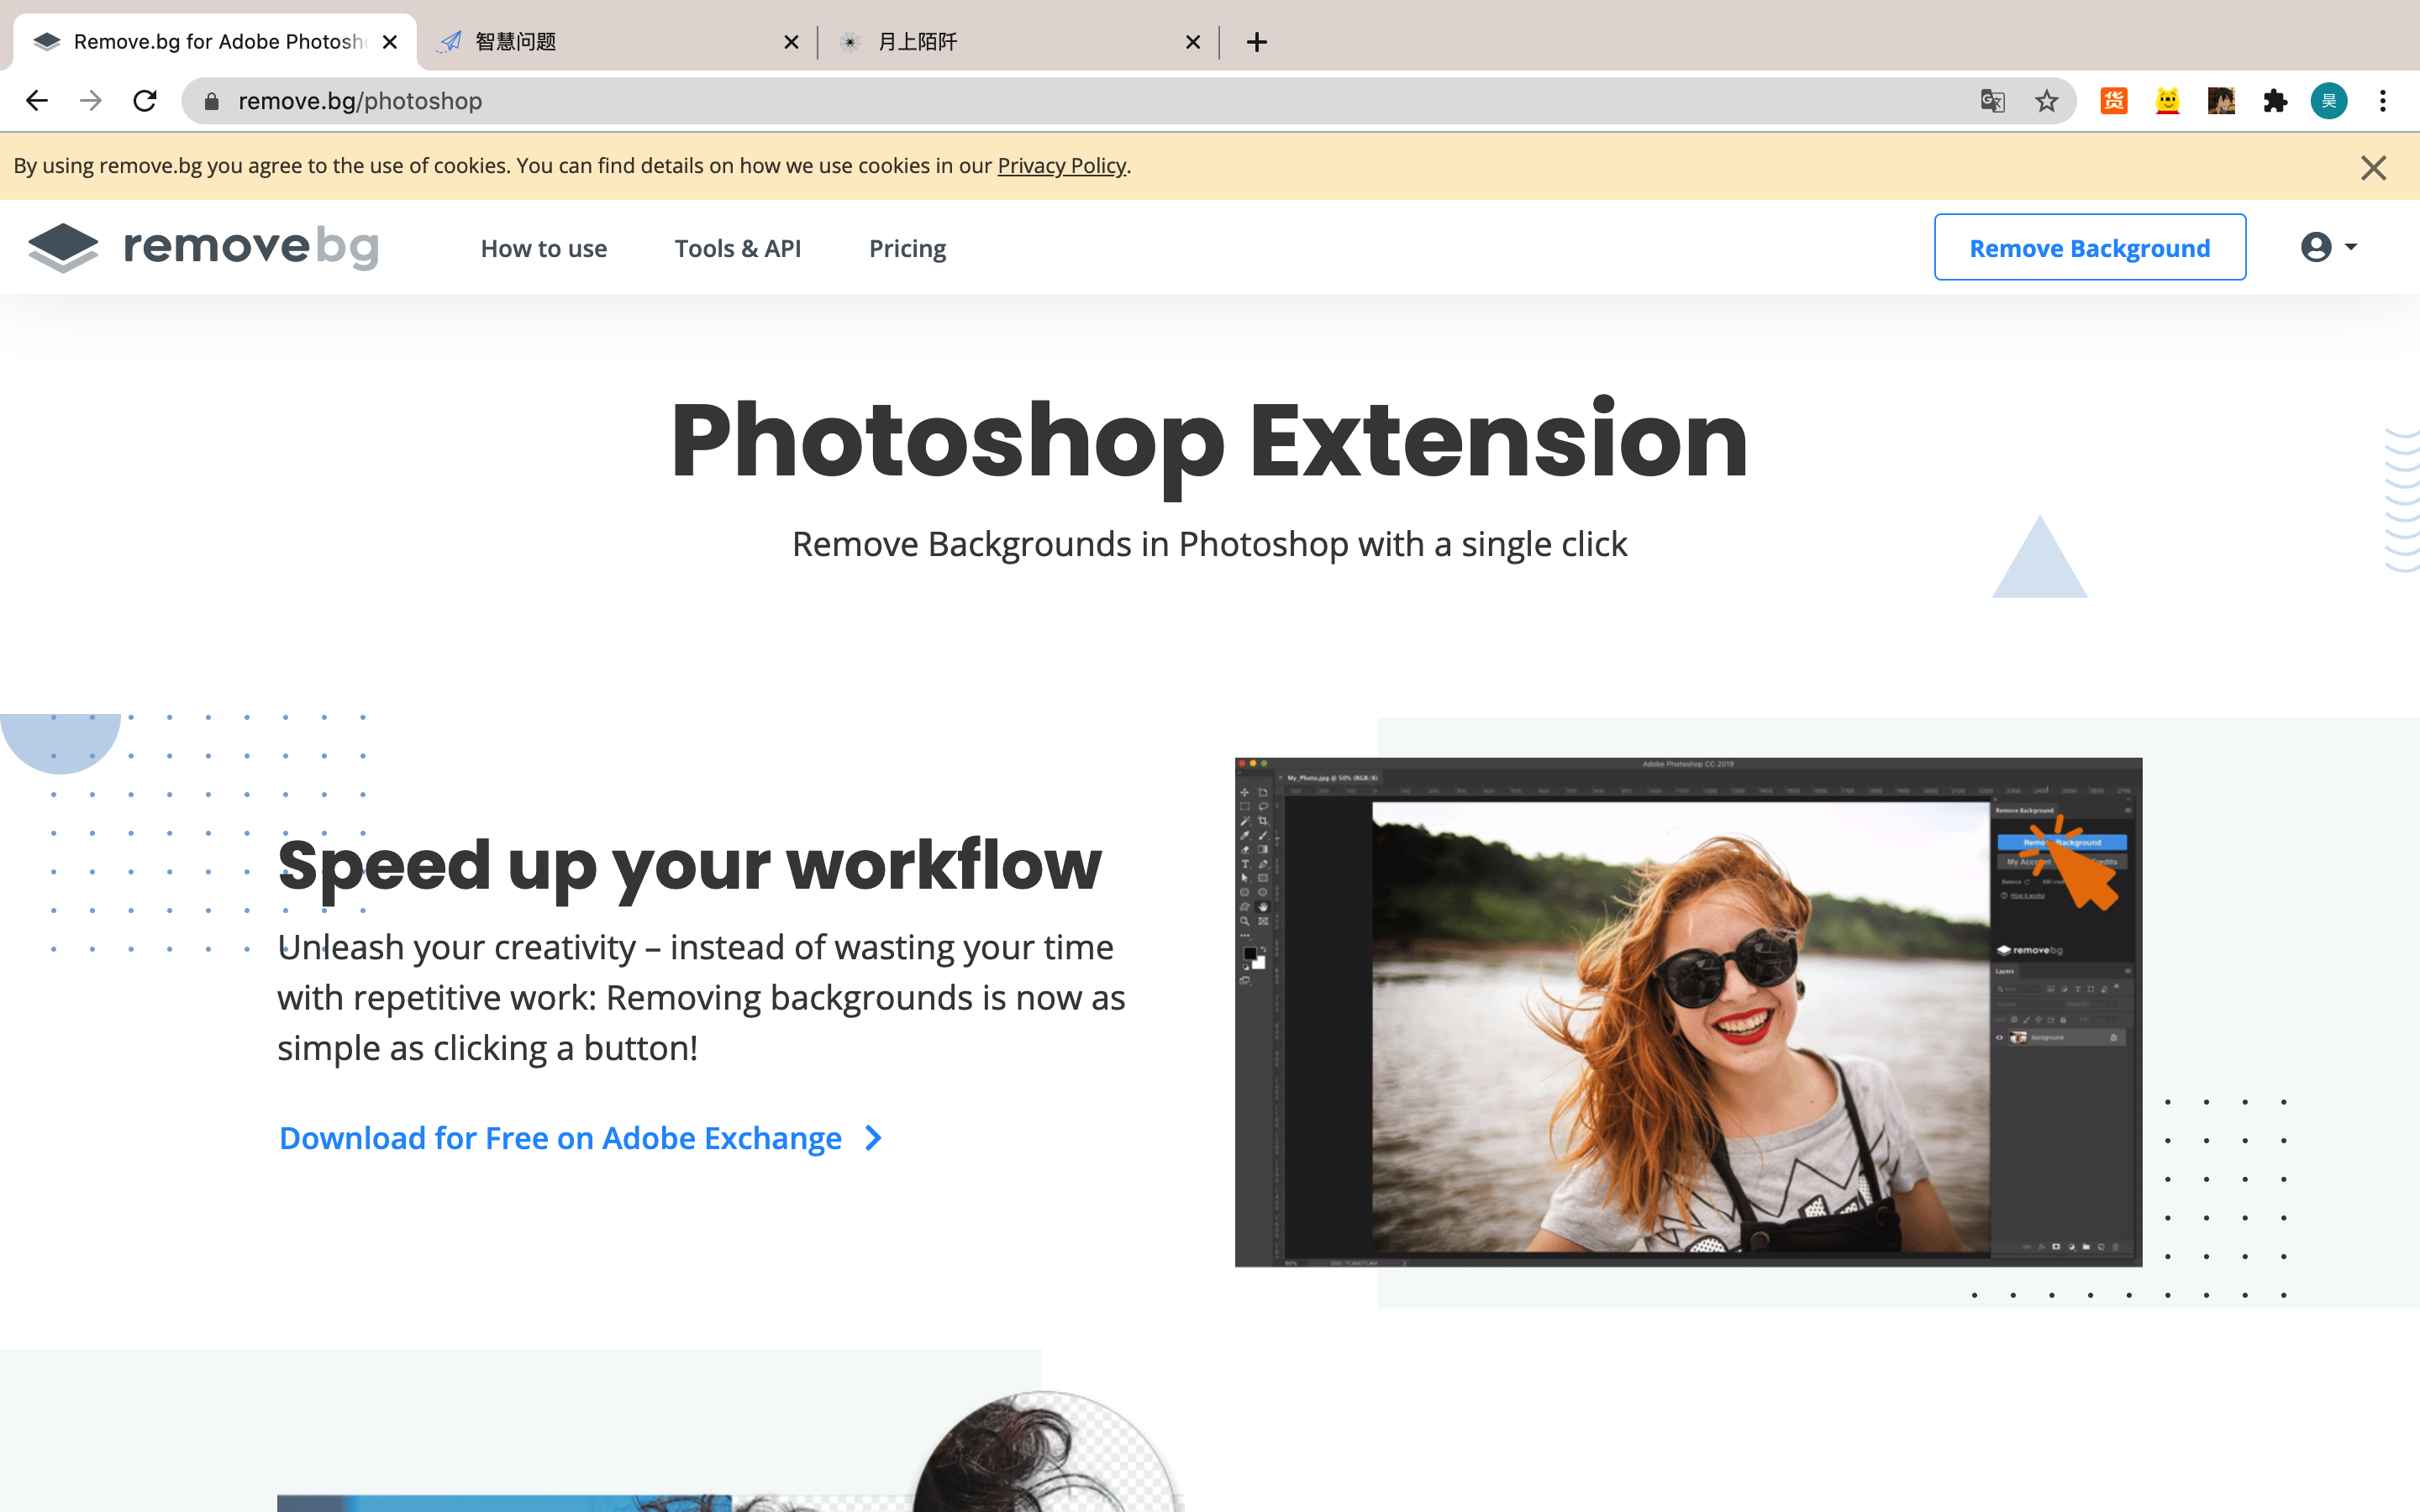Switch to the 智慧问题 tab
This screenshot has width=2420, height=1512.
[616, 42]
